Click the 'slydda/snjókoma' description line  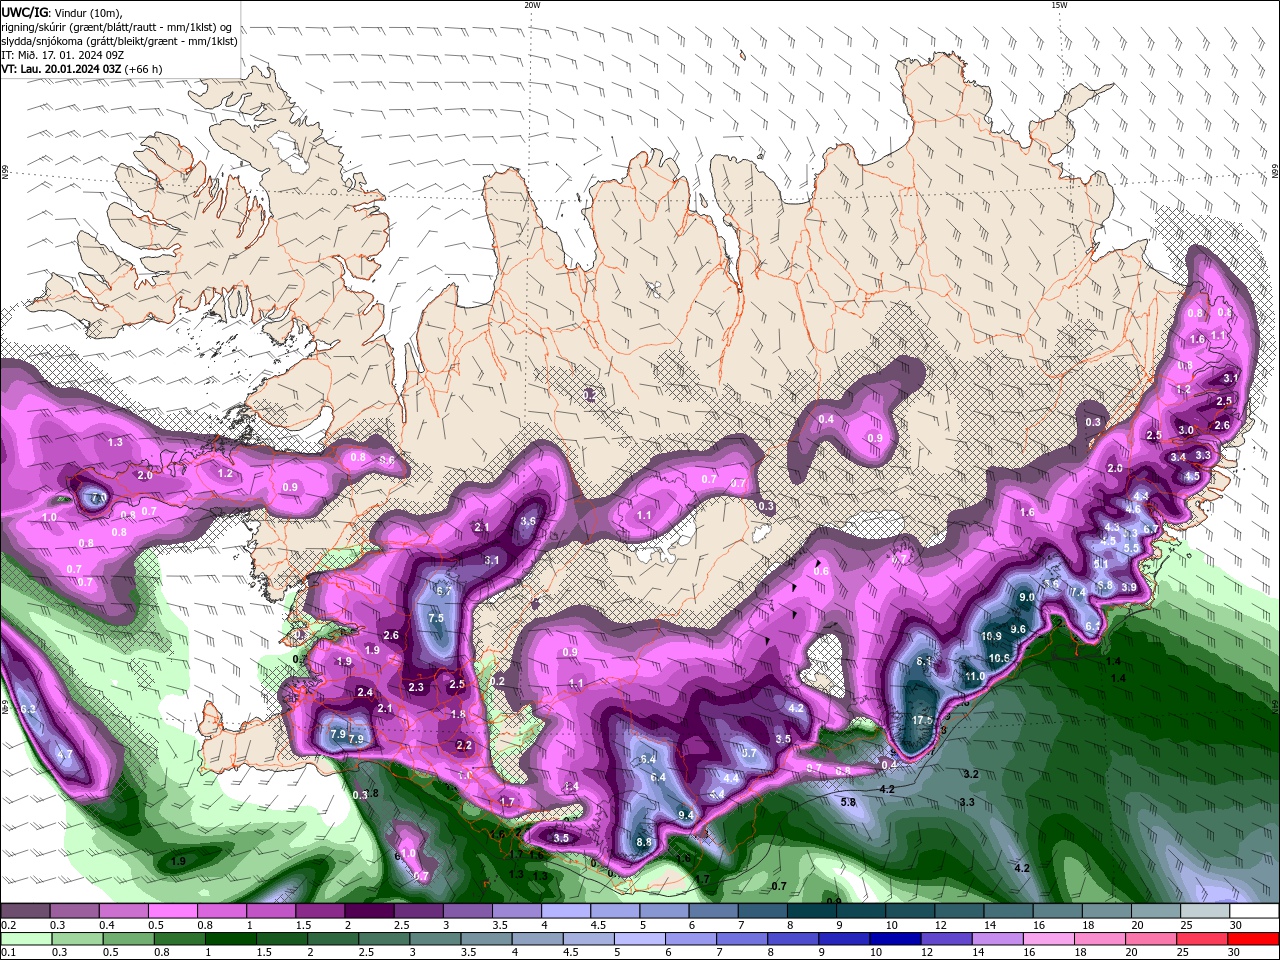click(120, 41)
